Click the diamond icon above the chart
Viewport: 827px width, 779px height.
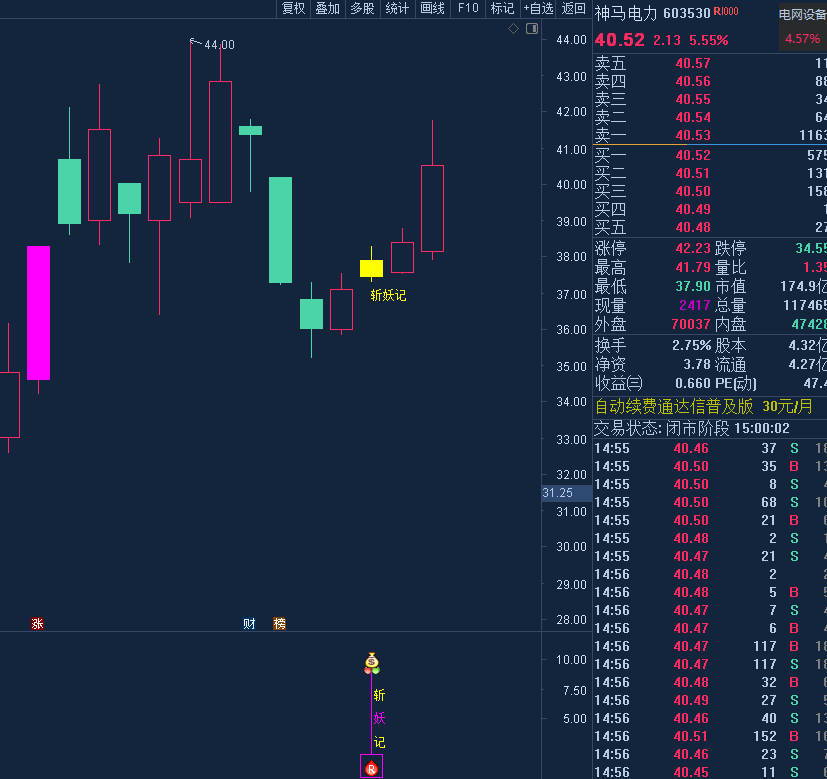[514, 28]
